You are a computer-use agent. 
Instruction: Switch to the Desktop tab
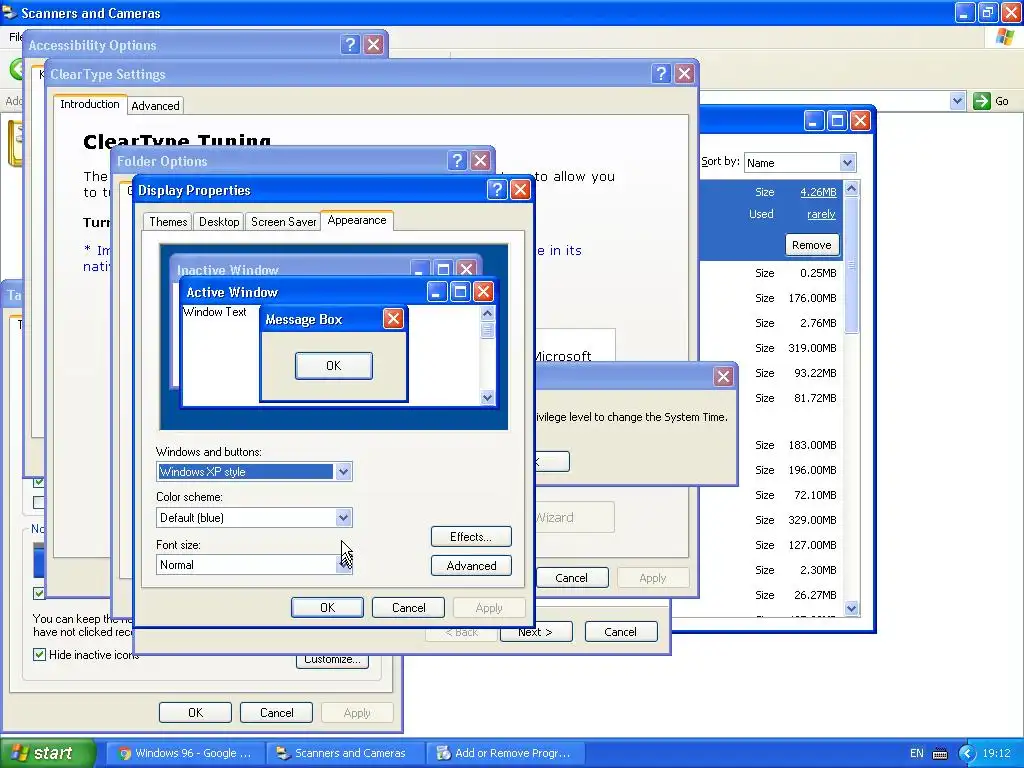click(219, 222)
